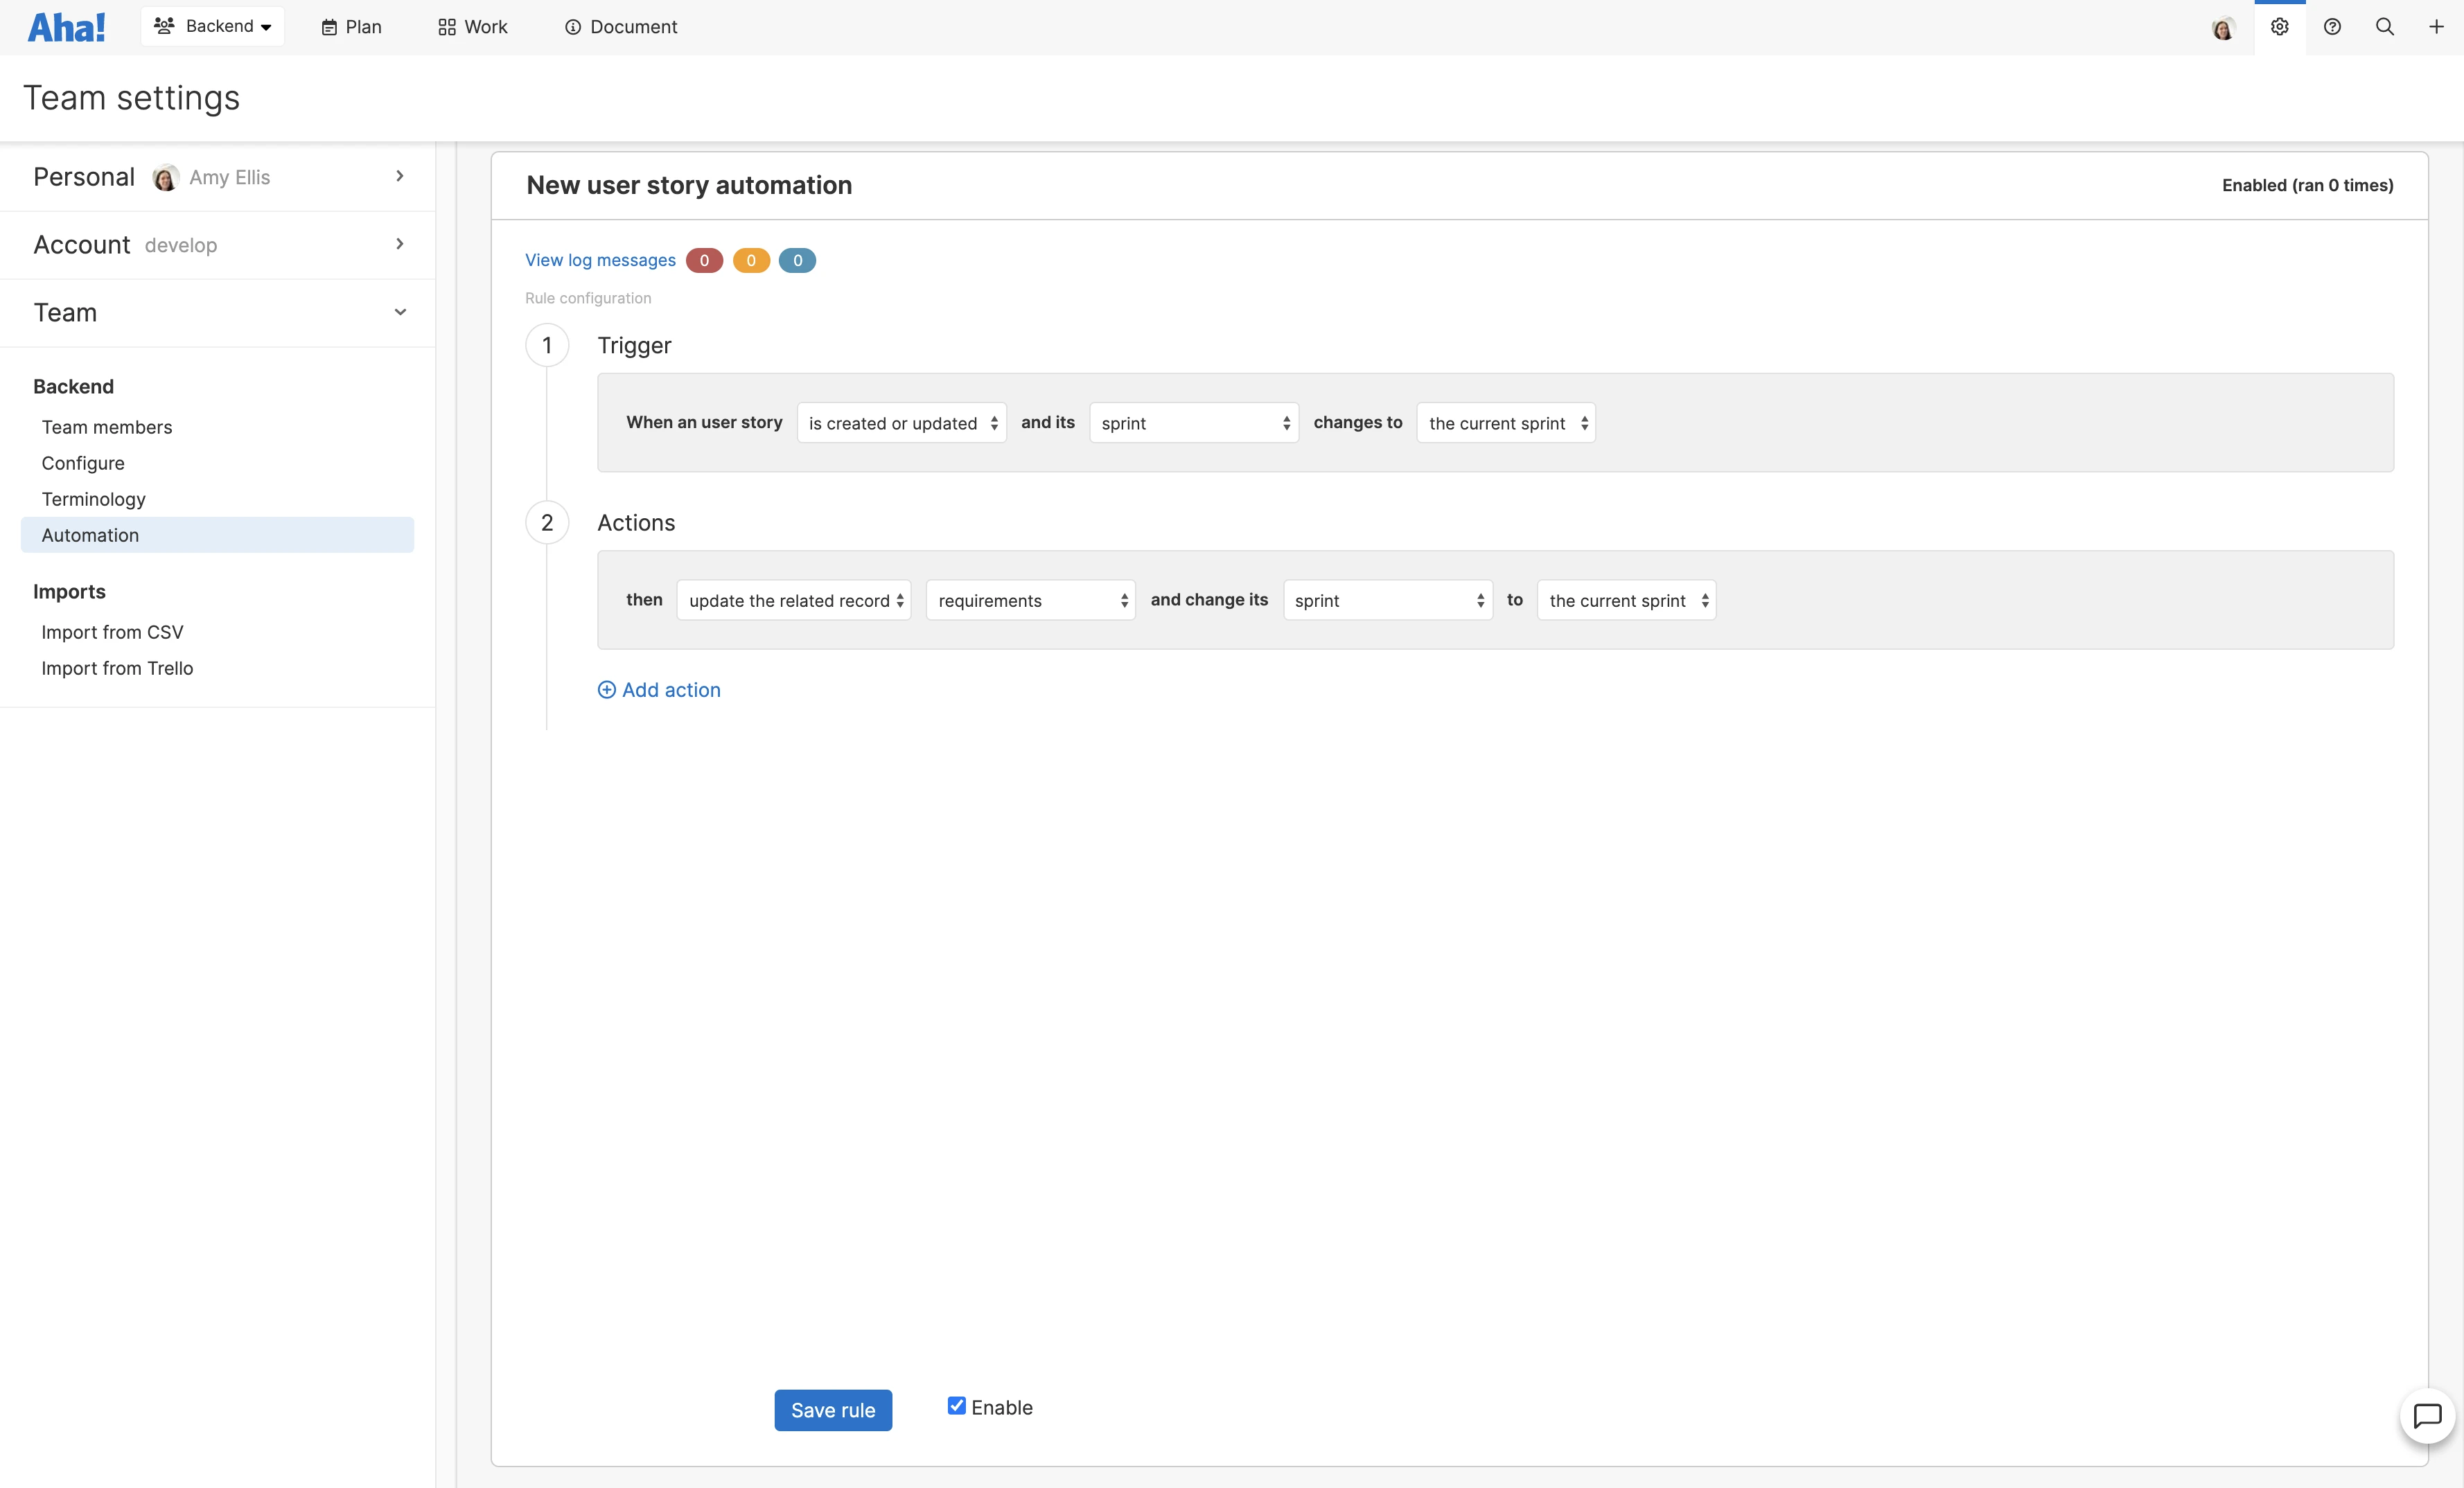Open 'is created or updated' trigger dropdown
2464x1488 pixels.
[x=901, y=423]
